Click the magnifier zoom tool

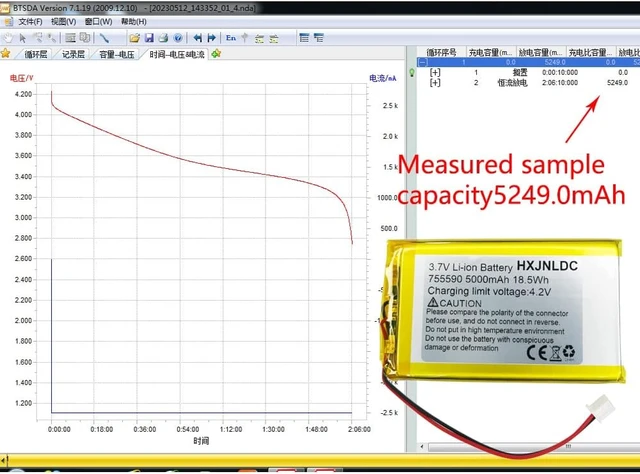coord(52,38)
